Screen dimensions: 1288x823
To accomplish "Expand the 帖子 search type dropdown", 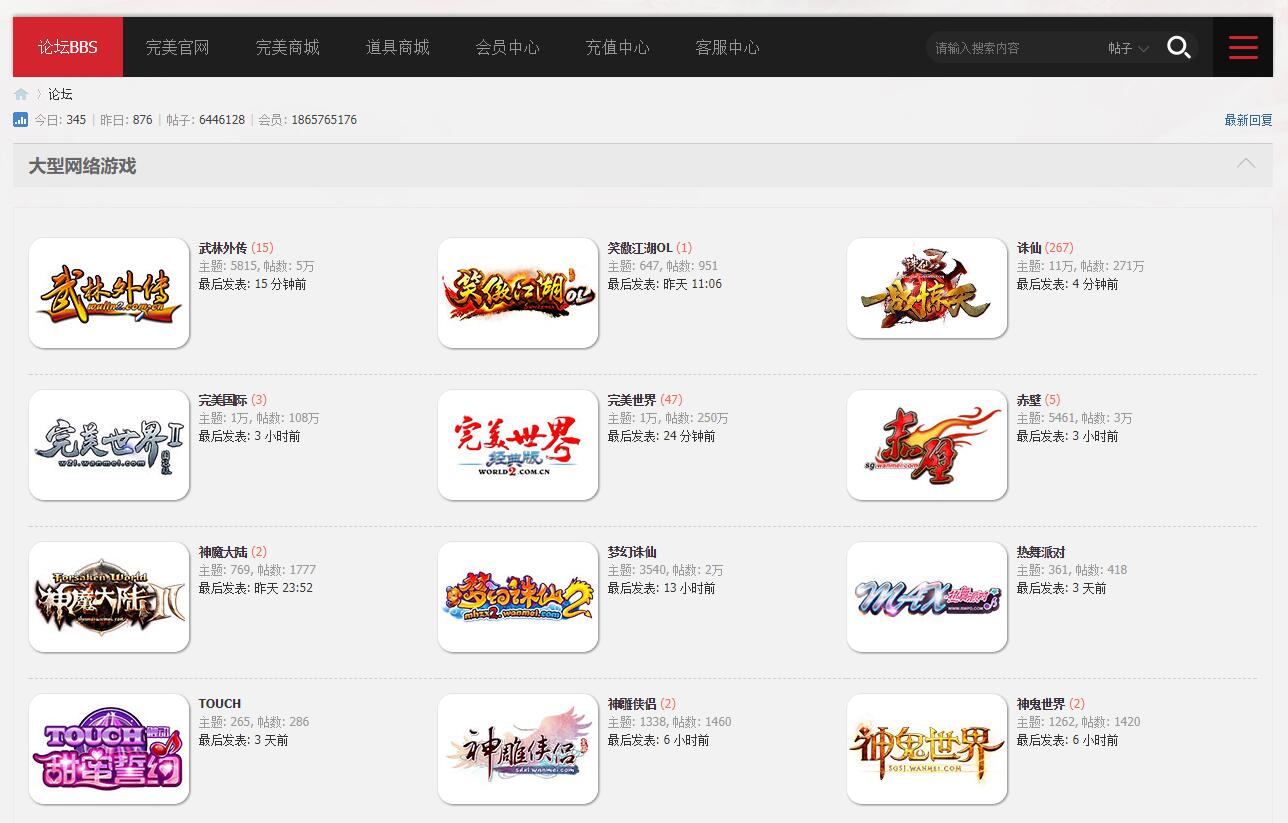I will pos(1128,48).
